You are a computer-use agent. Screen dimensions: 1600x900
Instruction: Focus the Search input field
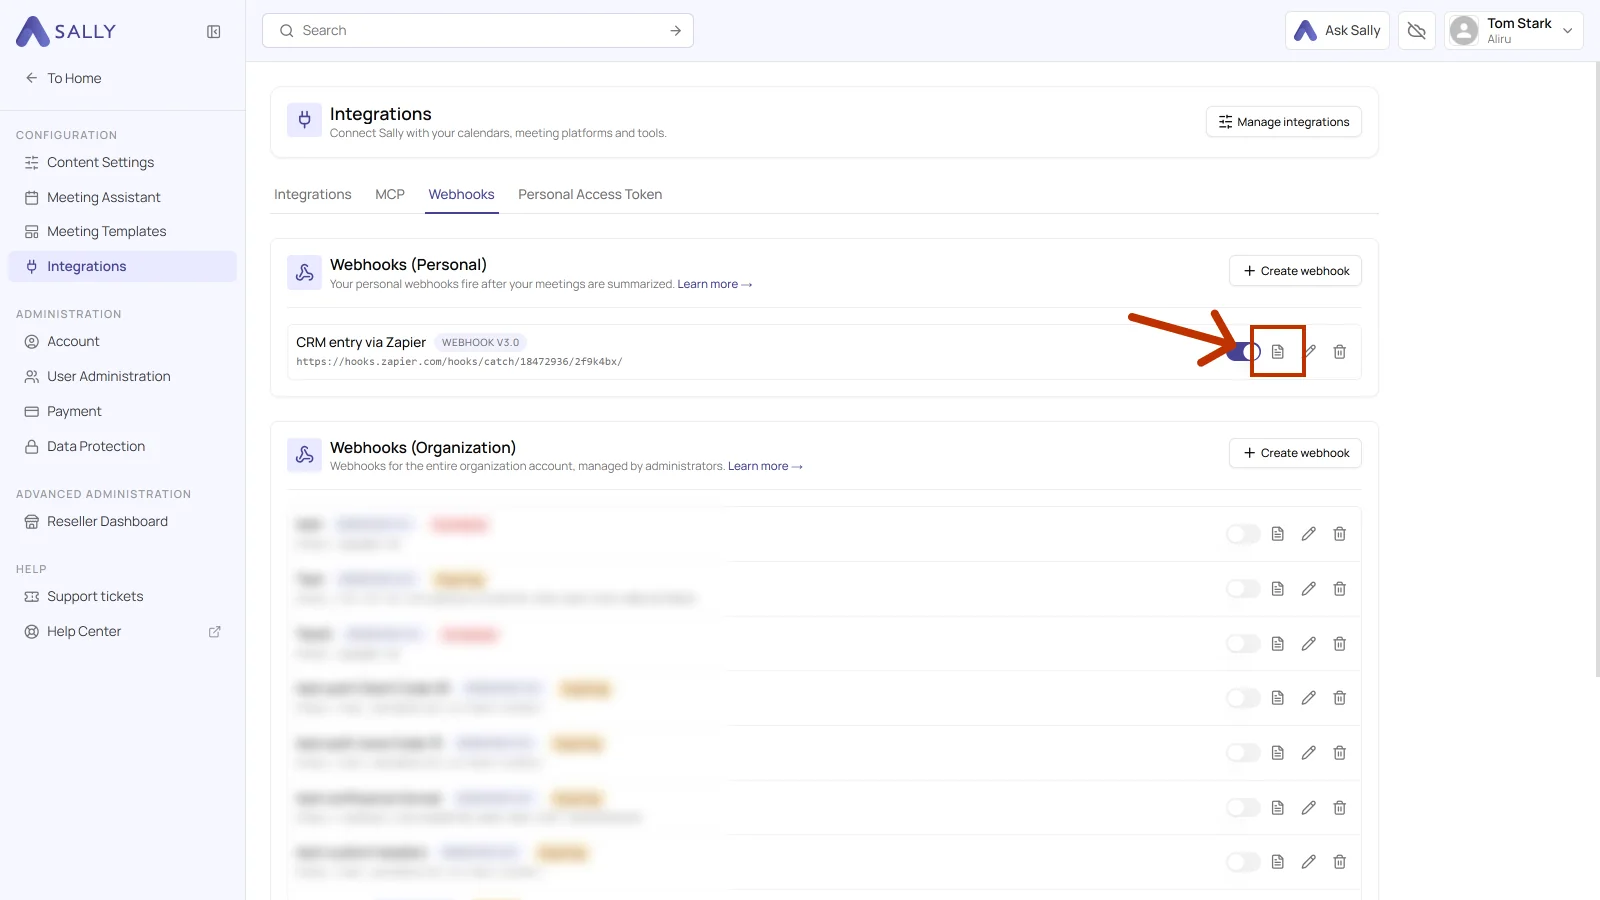(x=478, y=31)
